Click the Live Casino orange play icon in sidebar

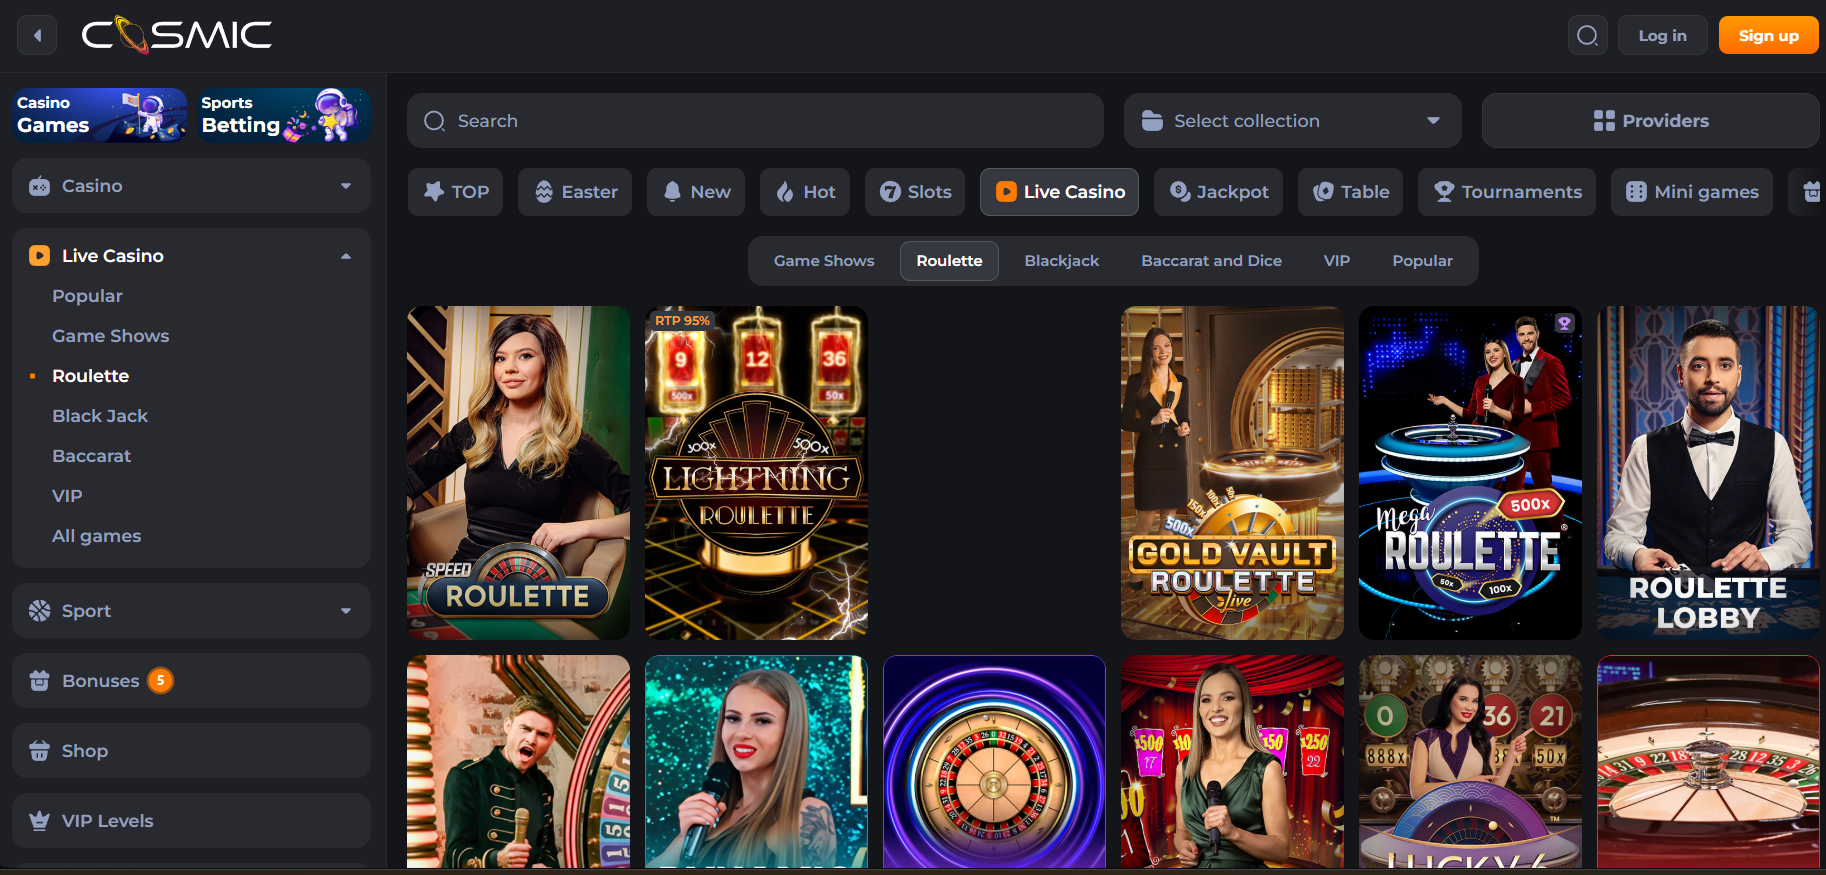coord(39,256)
